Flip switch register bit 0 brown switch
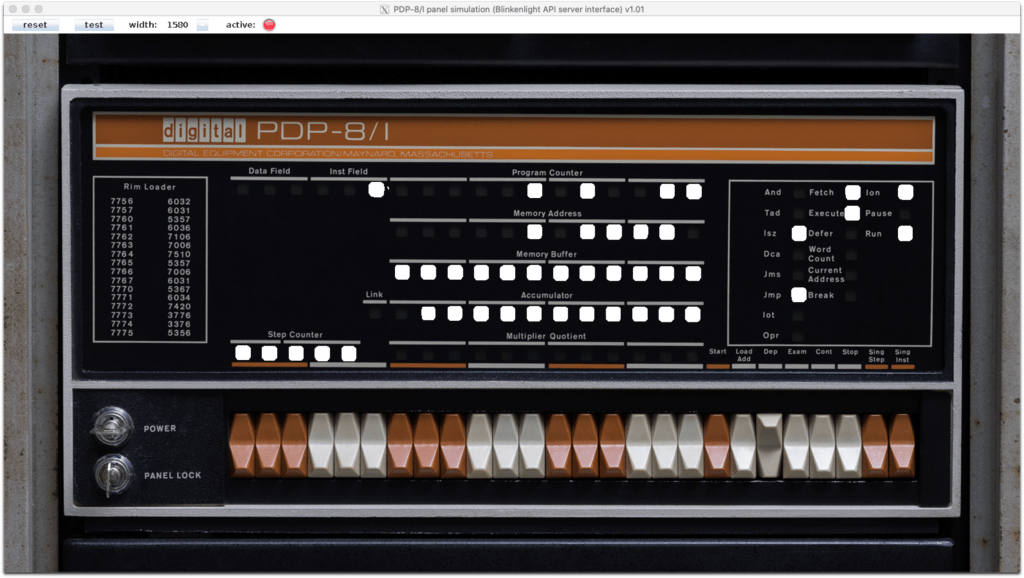 (400, 445)
